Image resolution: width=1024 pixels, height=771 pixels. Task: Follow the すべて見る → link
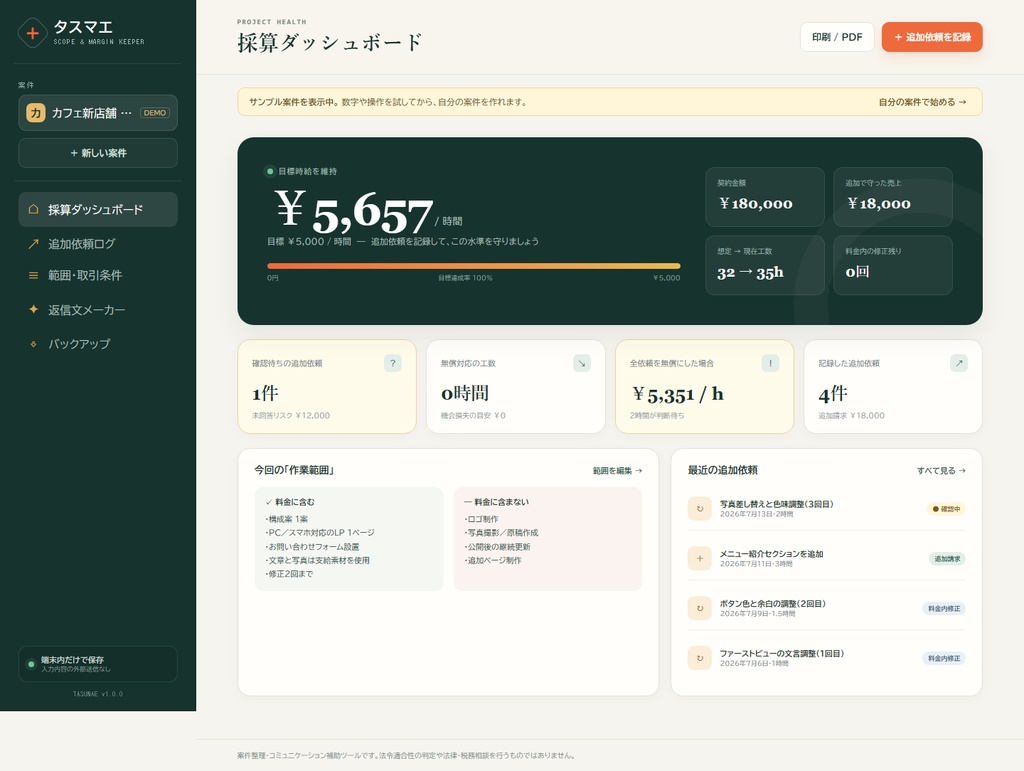pyautogui.click(x=941, y=471)
